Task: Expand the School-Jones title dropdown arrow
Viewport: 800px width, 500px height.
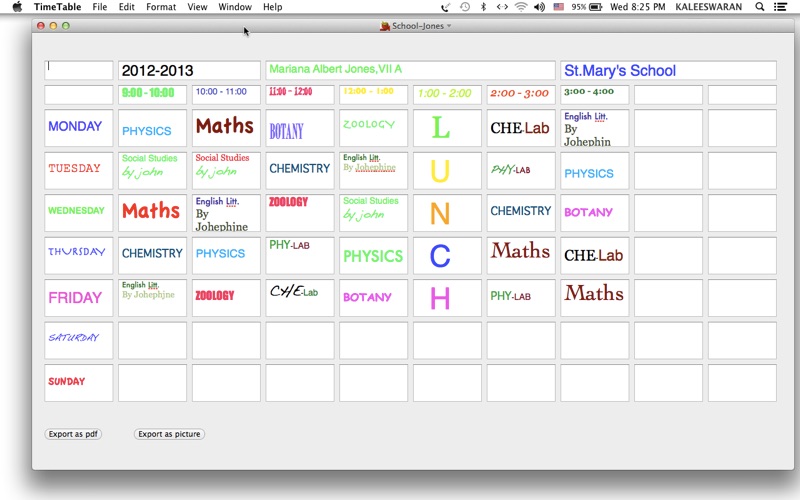Action: (450, 26)
